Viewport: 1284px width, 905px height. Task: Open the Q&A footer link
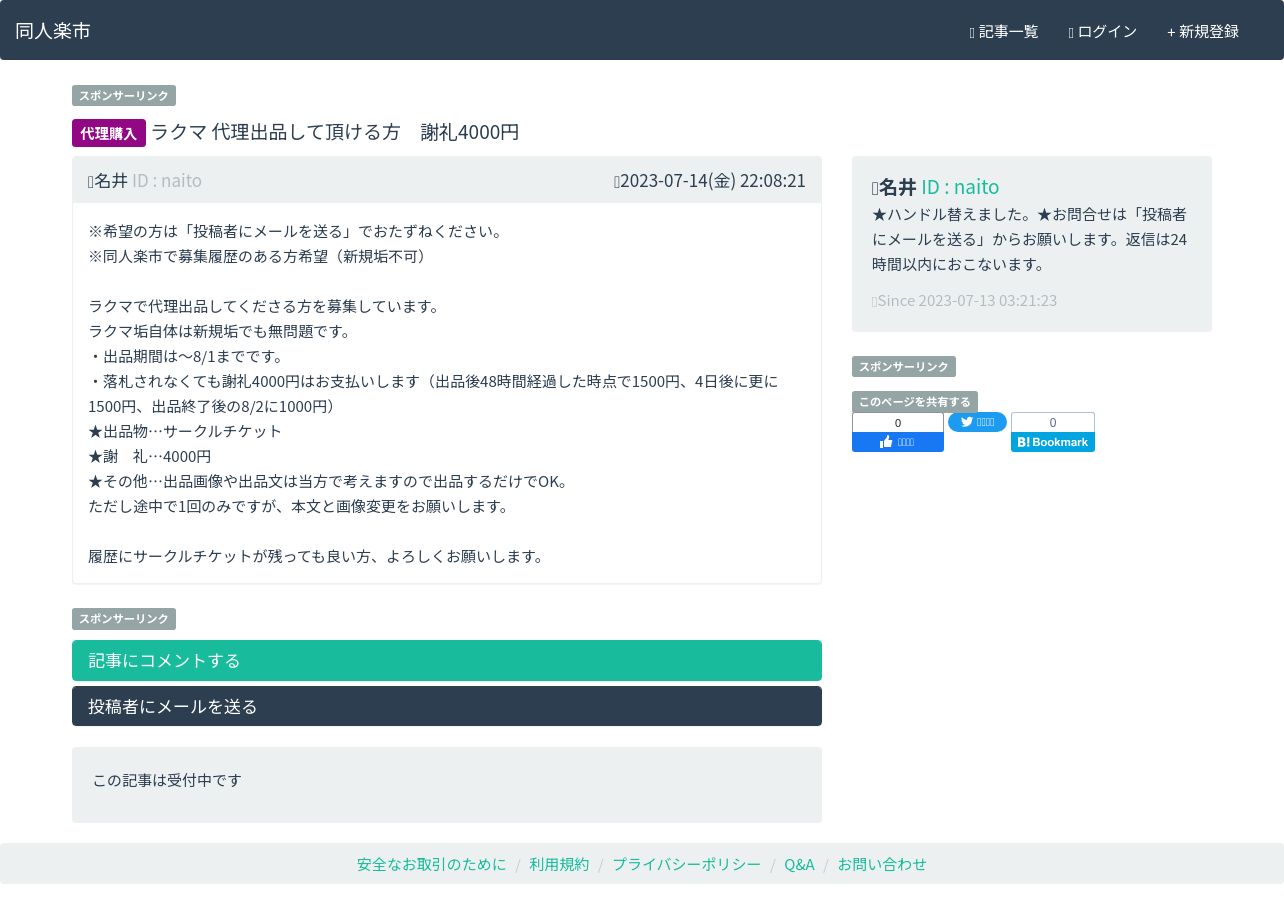pyautogui.click(x=799, y=864)
